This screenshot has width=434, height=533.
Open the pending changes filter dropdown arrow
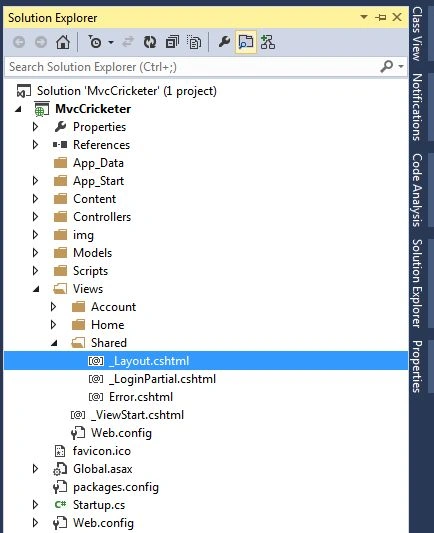[x=111, y=42]
